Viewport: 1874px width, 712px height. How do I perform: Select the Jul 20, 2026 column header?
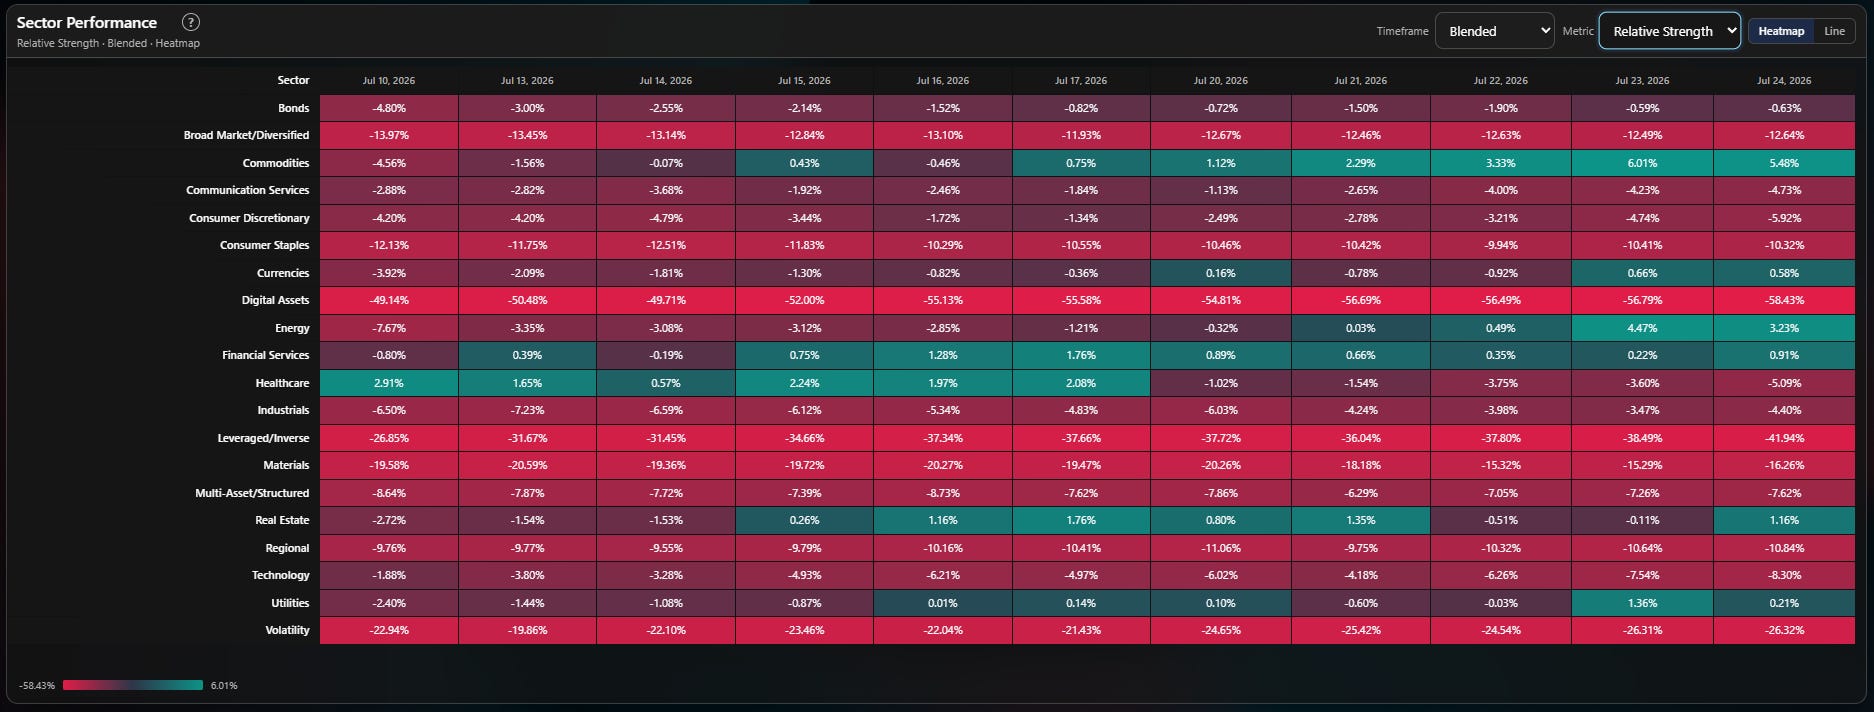coord(1221,80)
